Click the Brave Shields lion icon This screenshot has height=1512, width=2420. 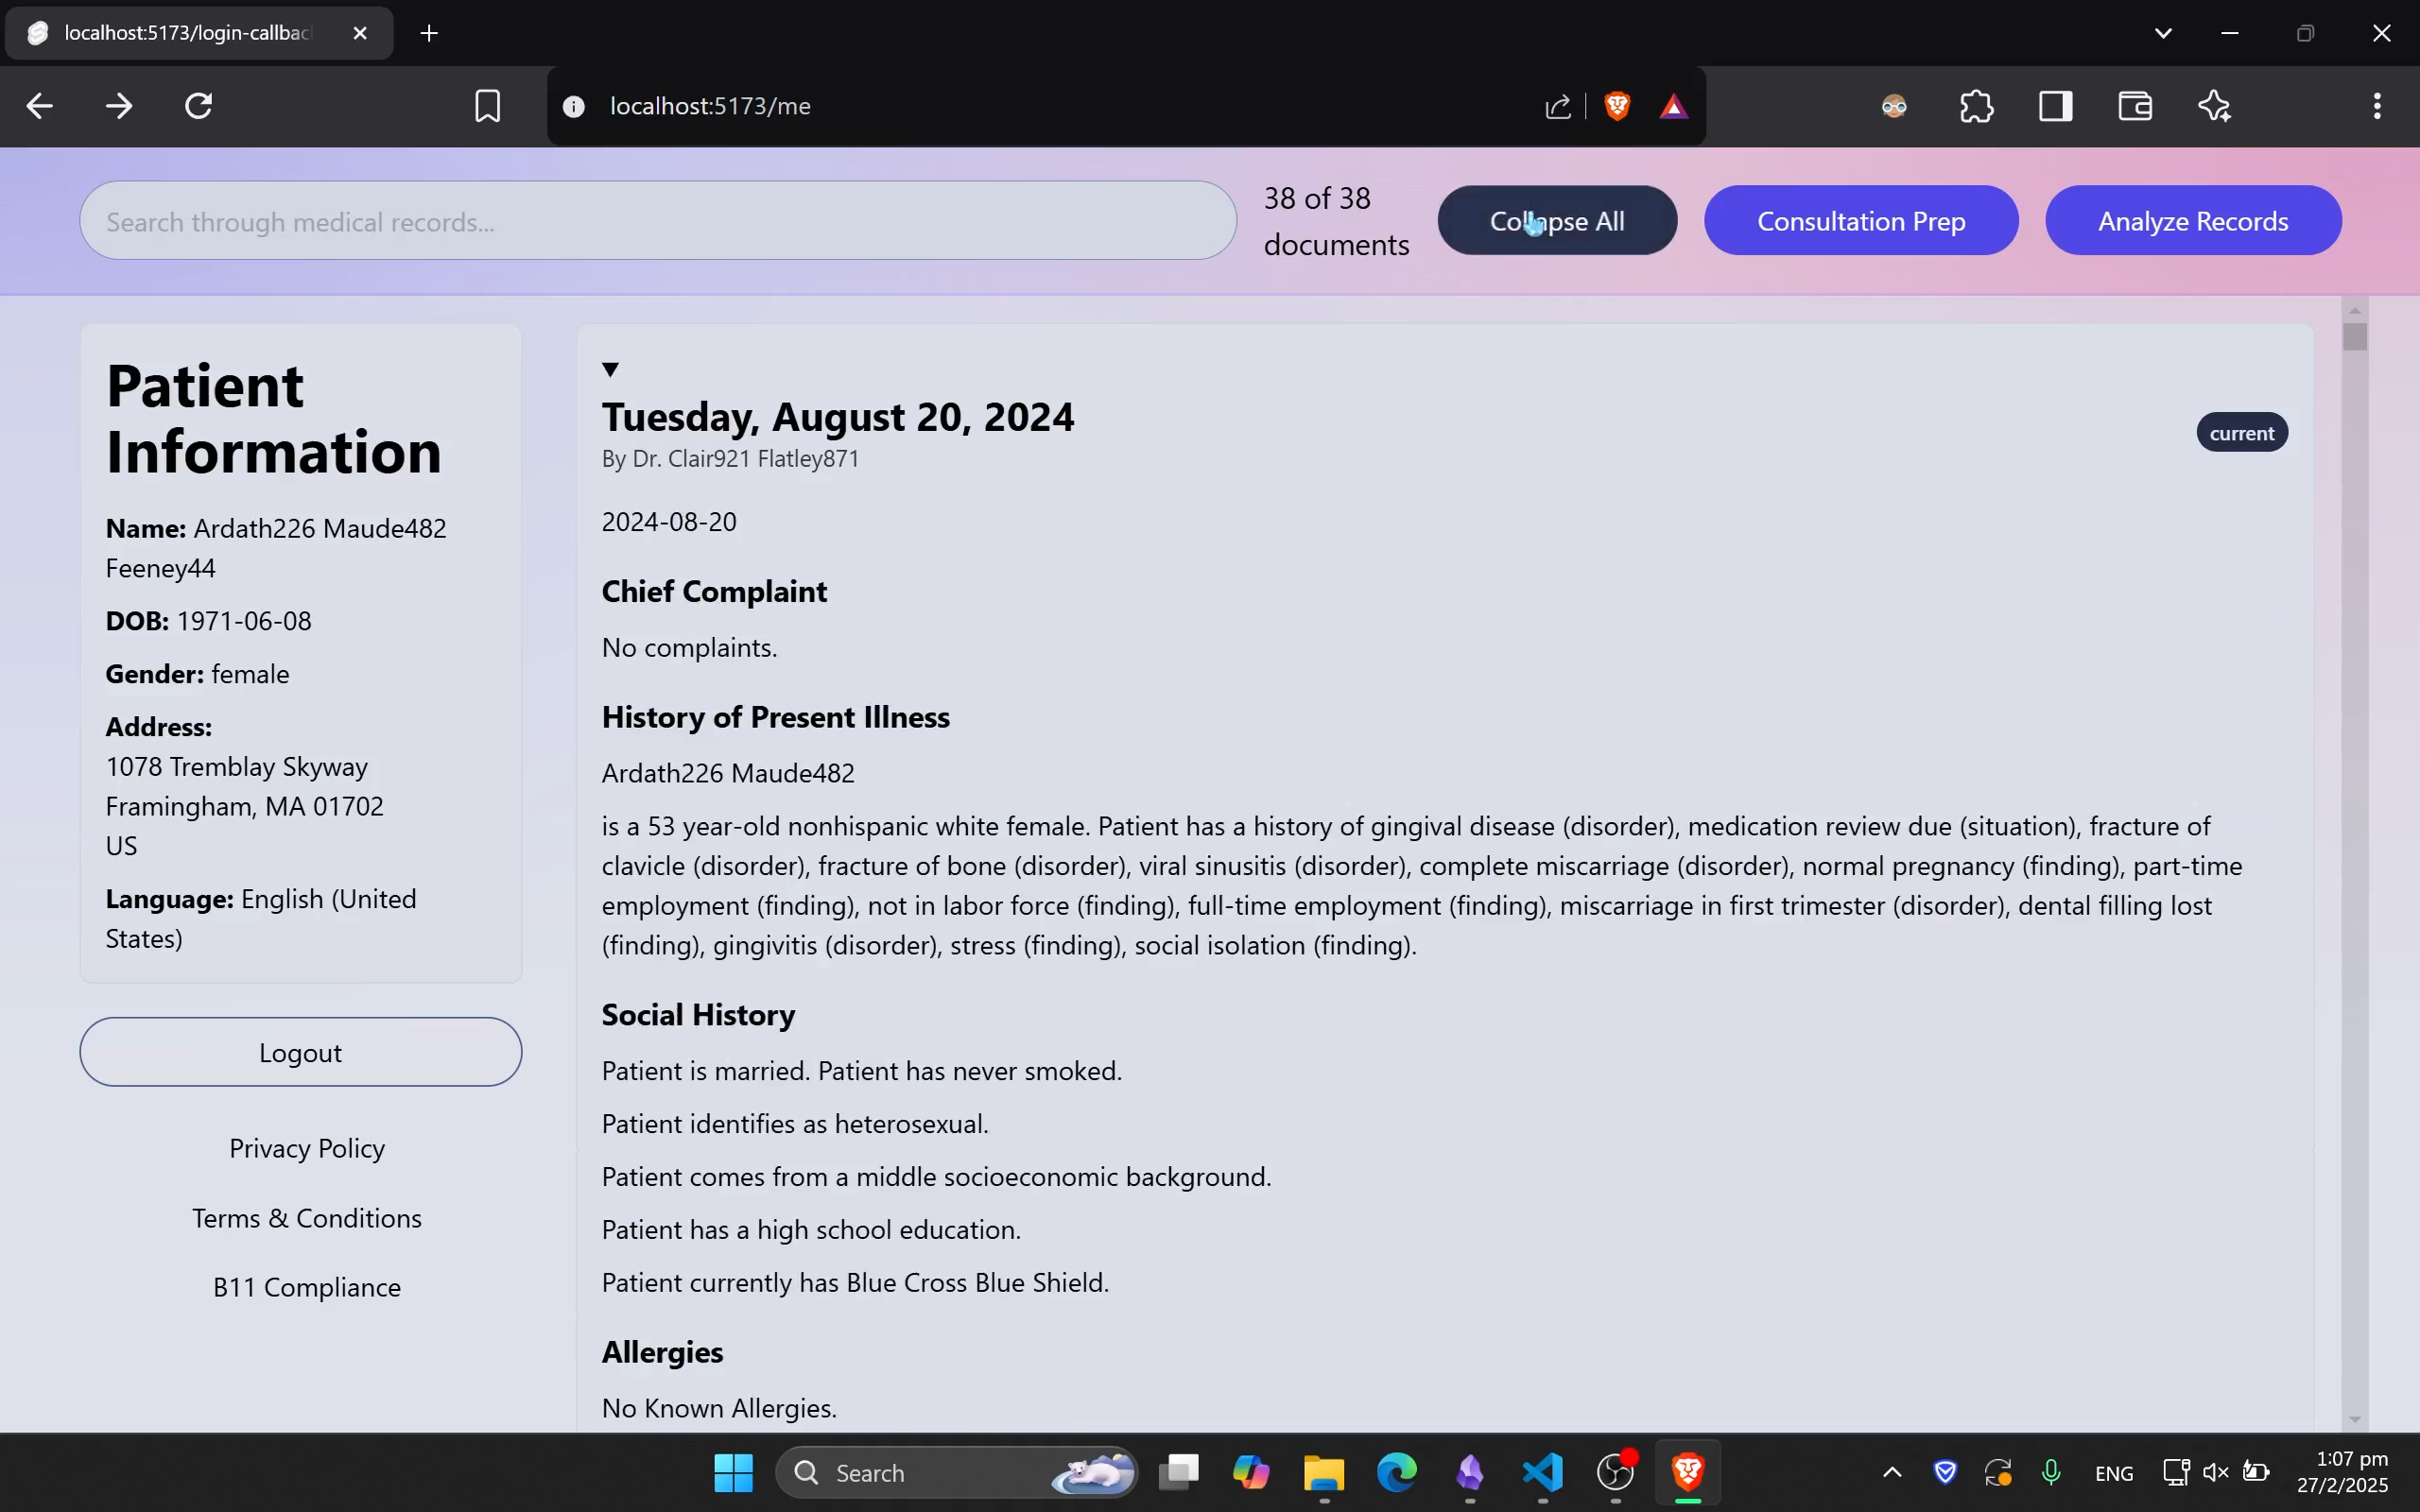[1617, 106]
